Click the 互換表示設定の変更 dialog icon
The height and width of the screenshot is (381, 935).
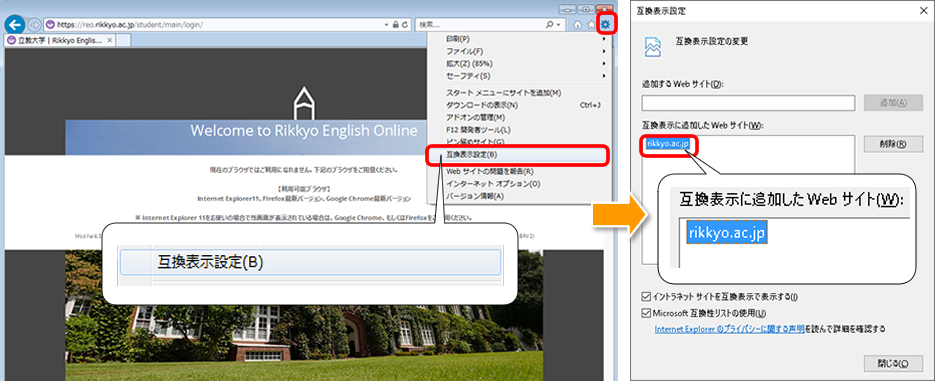[653, 47]
